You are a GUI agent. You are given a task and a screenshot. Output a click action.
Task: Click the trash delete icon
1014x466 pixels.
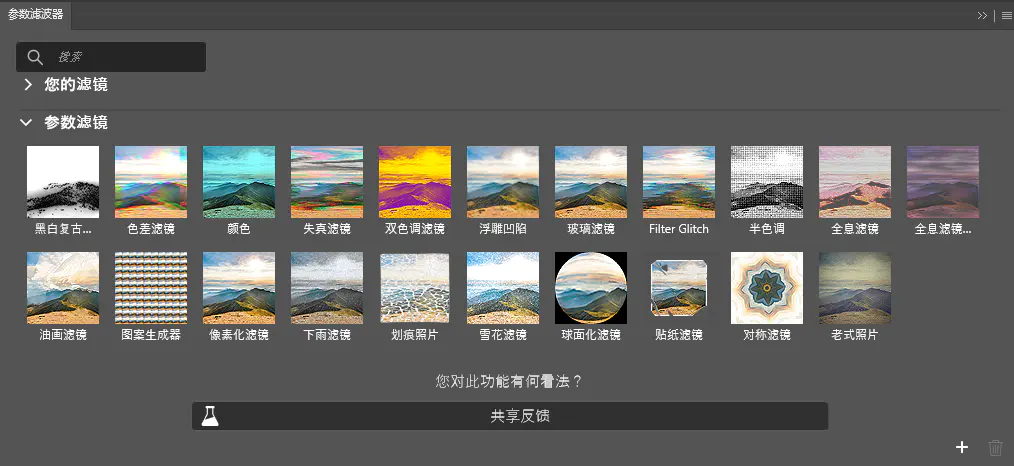995,448
